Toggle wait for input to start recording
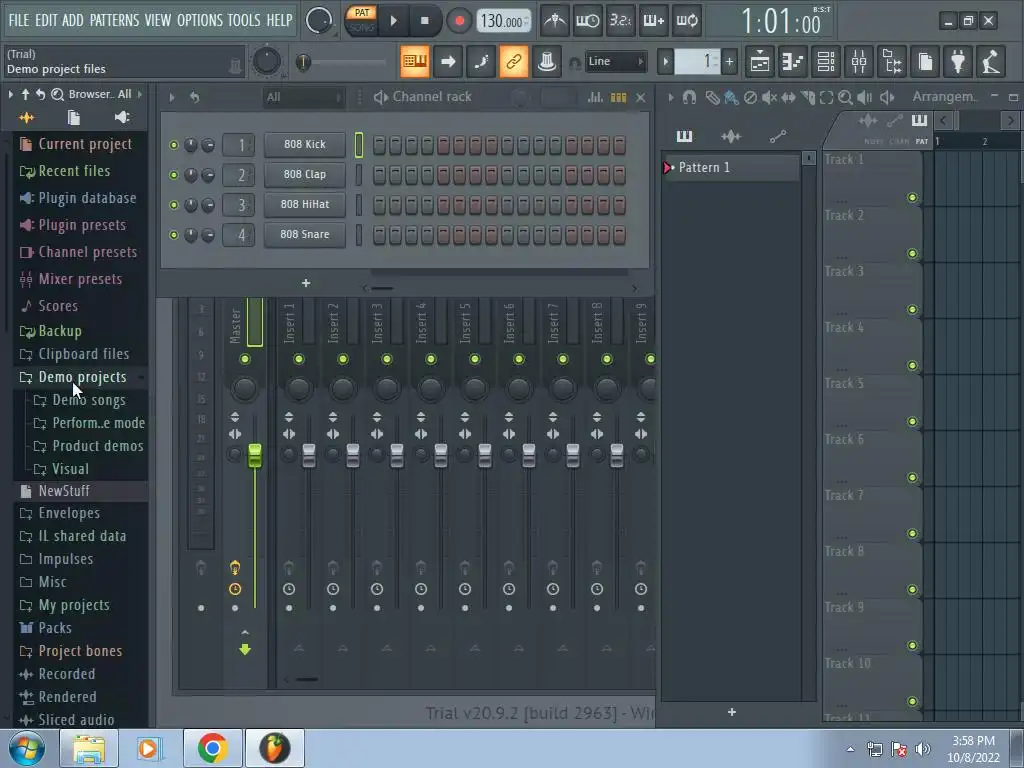1024x768 pixels. click(587, 21)
